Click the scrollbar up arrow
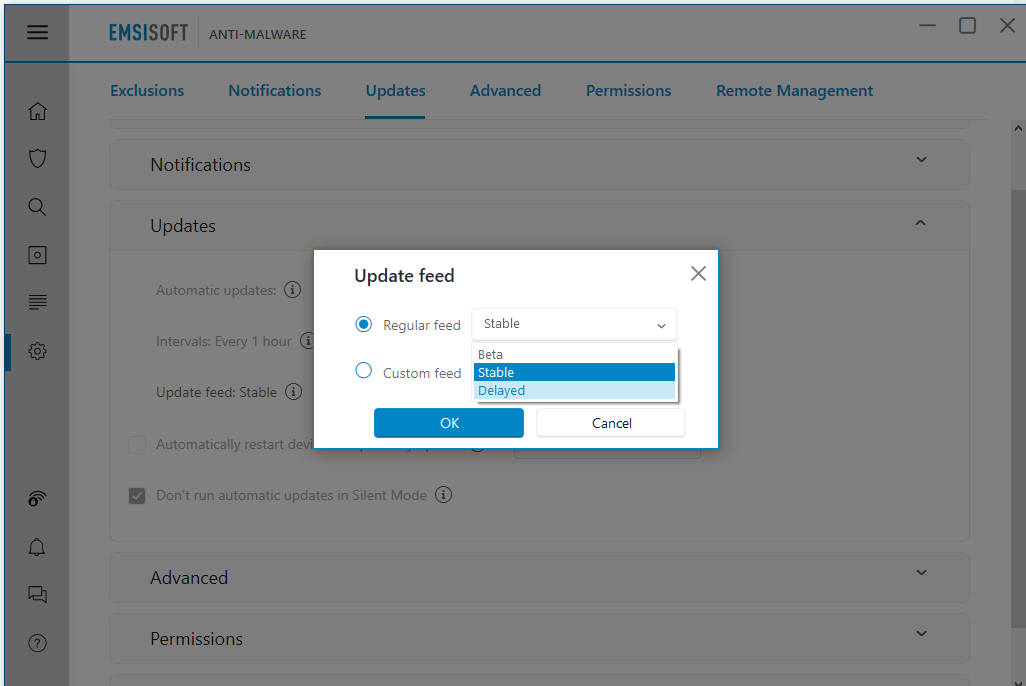Screen dimensions: 1026x686 click(x=1018, y=128)
